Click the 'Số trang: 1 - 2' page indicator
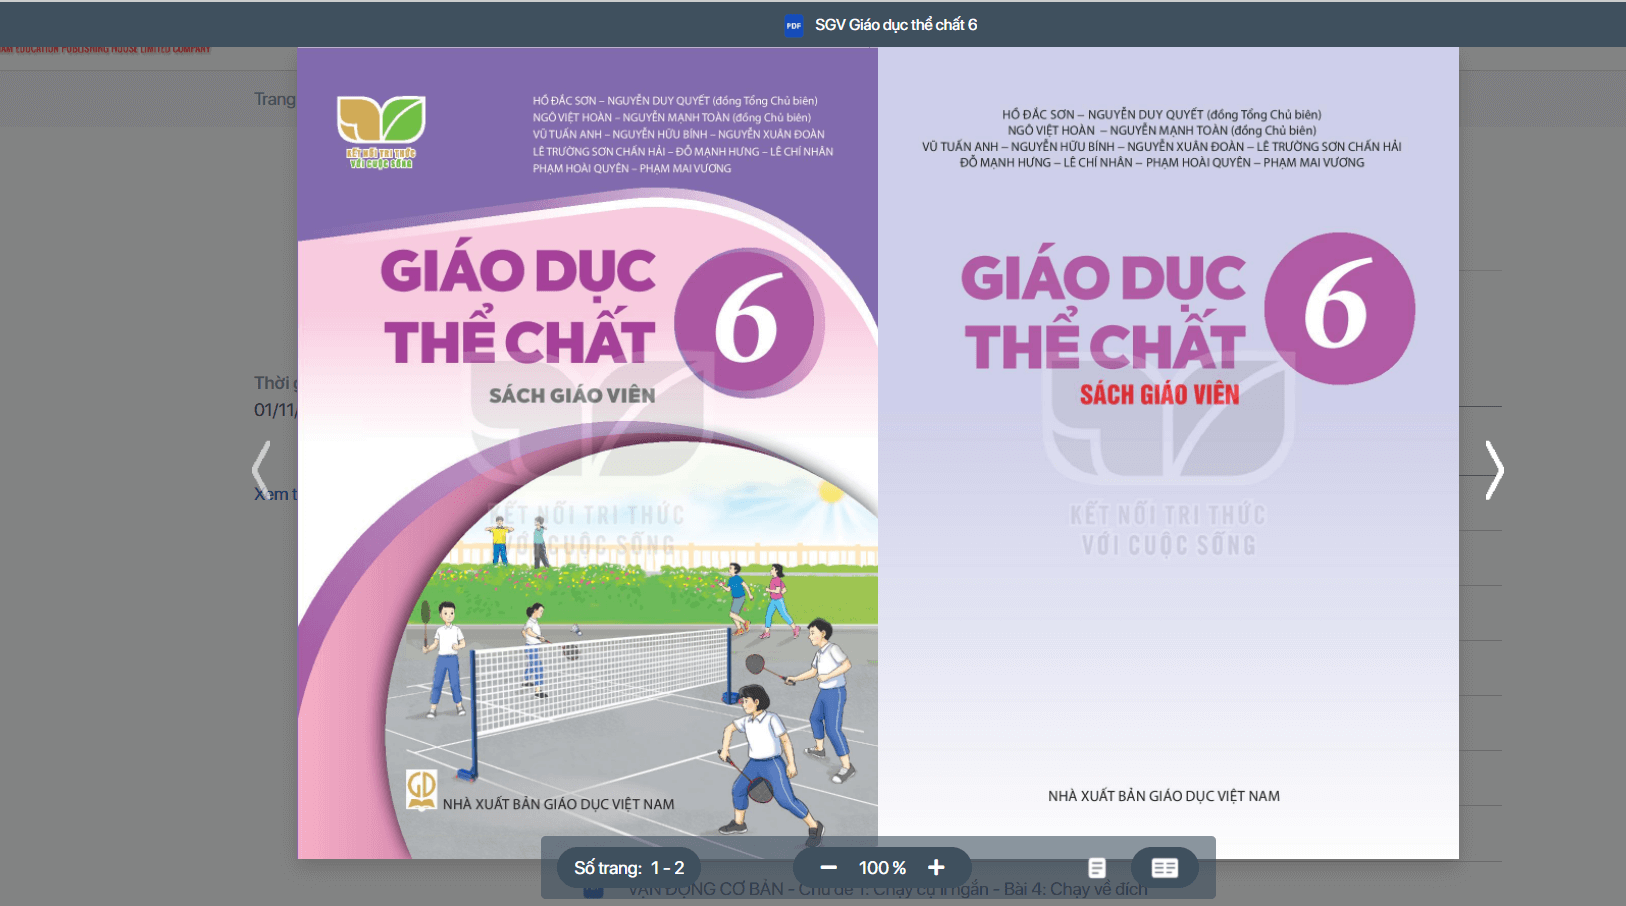Screen dimensions: 1626x906 pyautogui.click(x=629, y=868)
